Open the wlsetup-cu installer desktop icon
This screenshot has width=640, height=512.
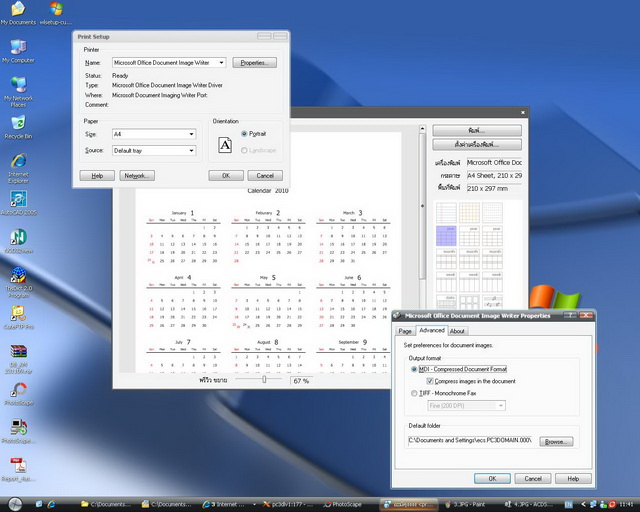click(56, 12)
